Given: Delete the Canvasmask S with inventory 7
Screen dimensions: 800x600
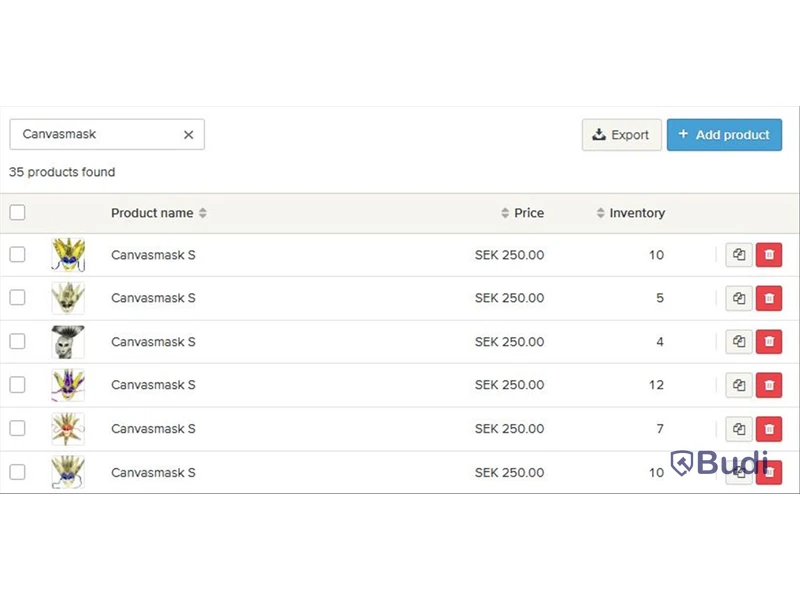Looking at the screenshot, I should (x=769, y=429).
